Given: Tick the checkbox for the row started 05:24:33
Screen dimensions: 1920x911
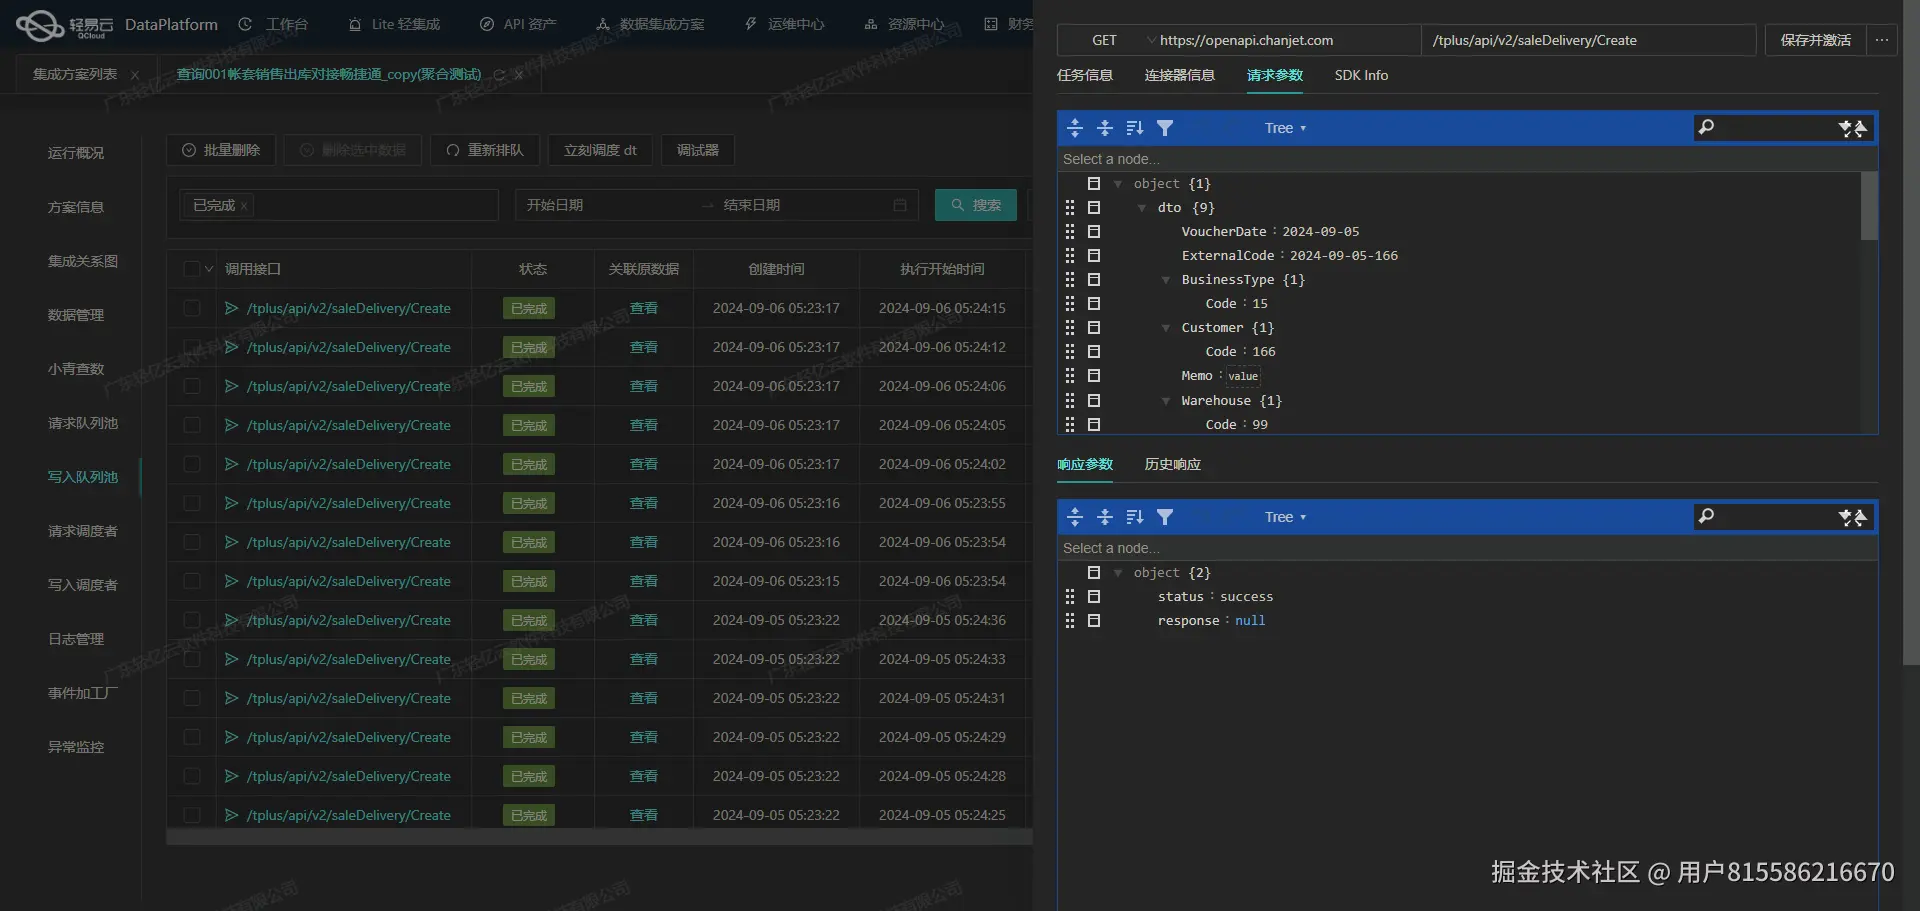Looking at the screenshot, I should click(192, 659).
